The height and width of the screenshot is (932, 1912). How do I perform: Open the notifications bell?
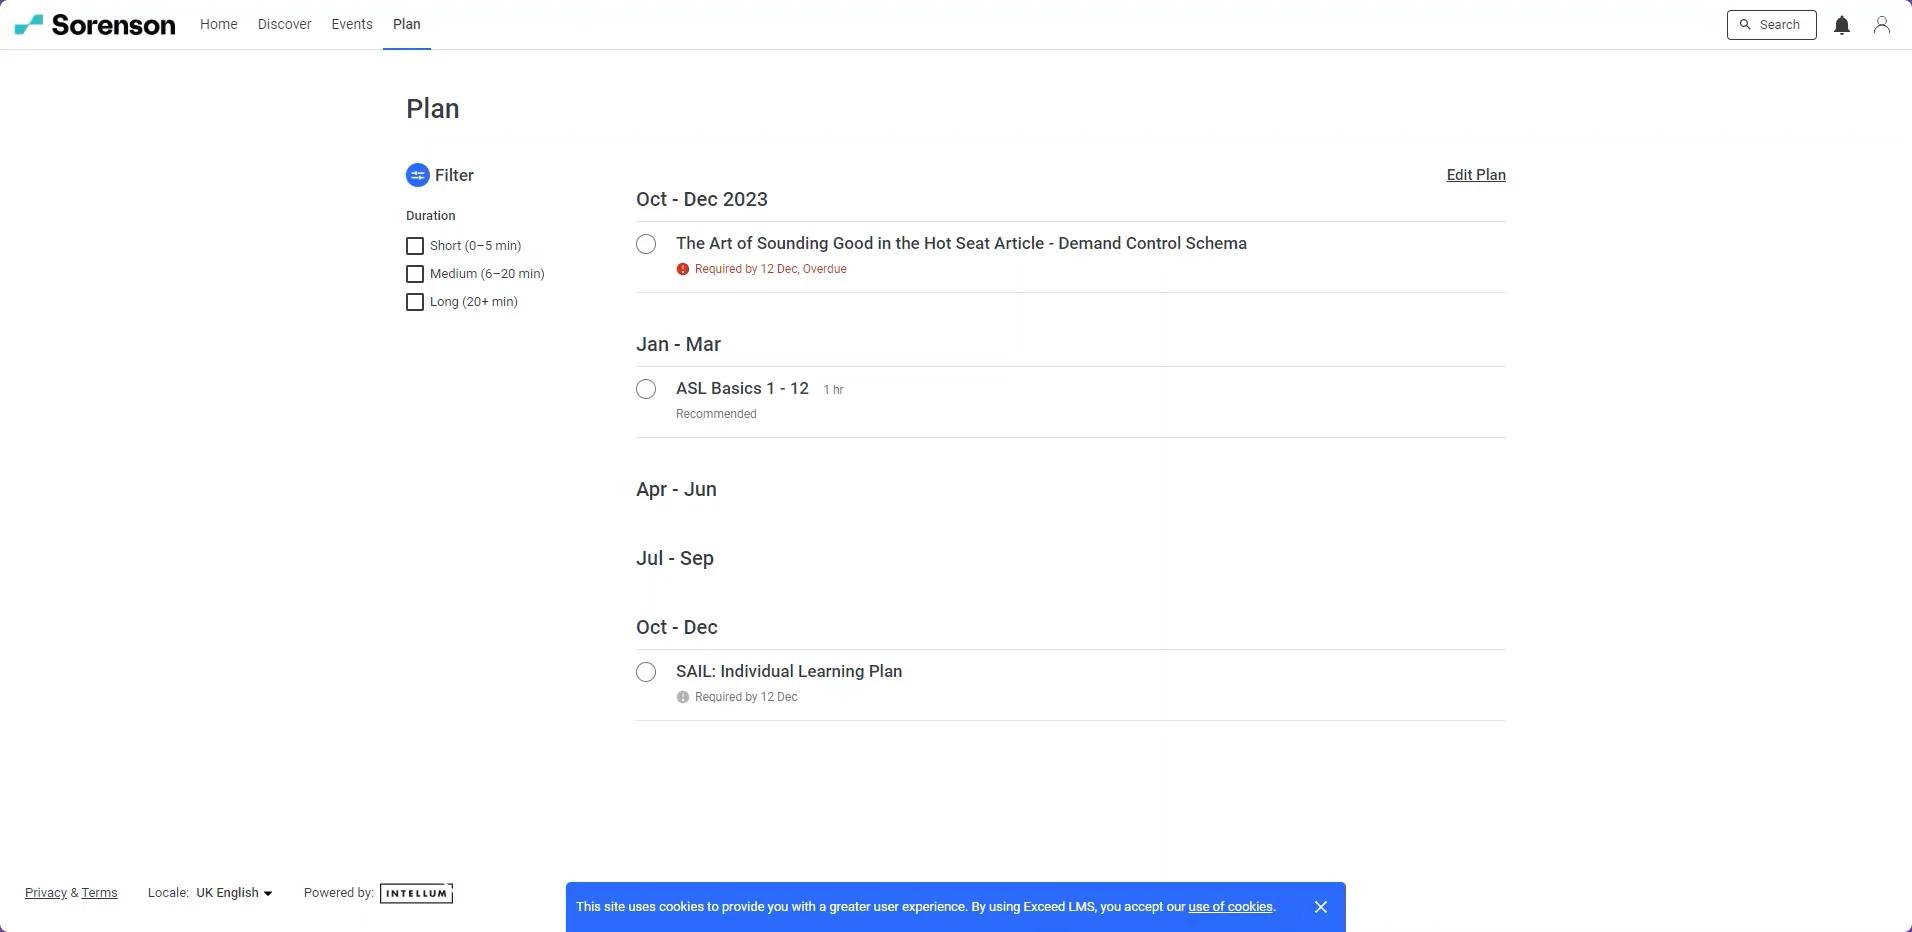pos(1842,25)
